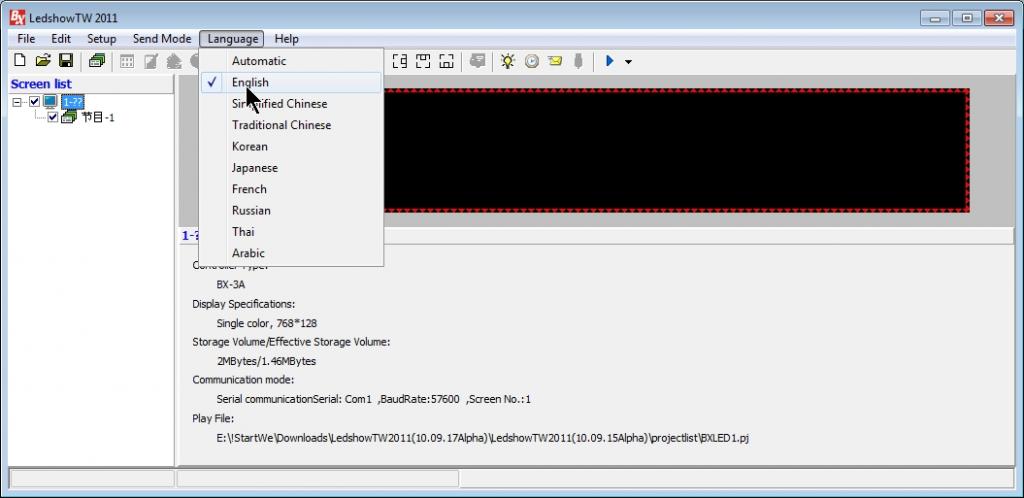1024x498 pixels.
Task: Close the open Language menu header
Action: pyautogui.click(x=232, y=39)
